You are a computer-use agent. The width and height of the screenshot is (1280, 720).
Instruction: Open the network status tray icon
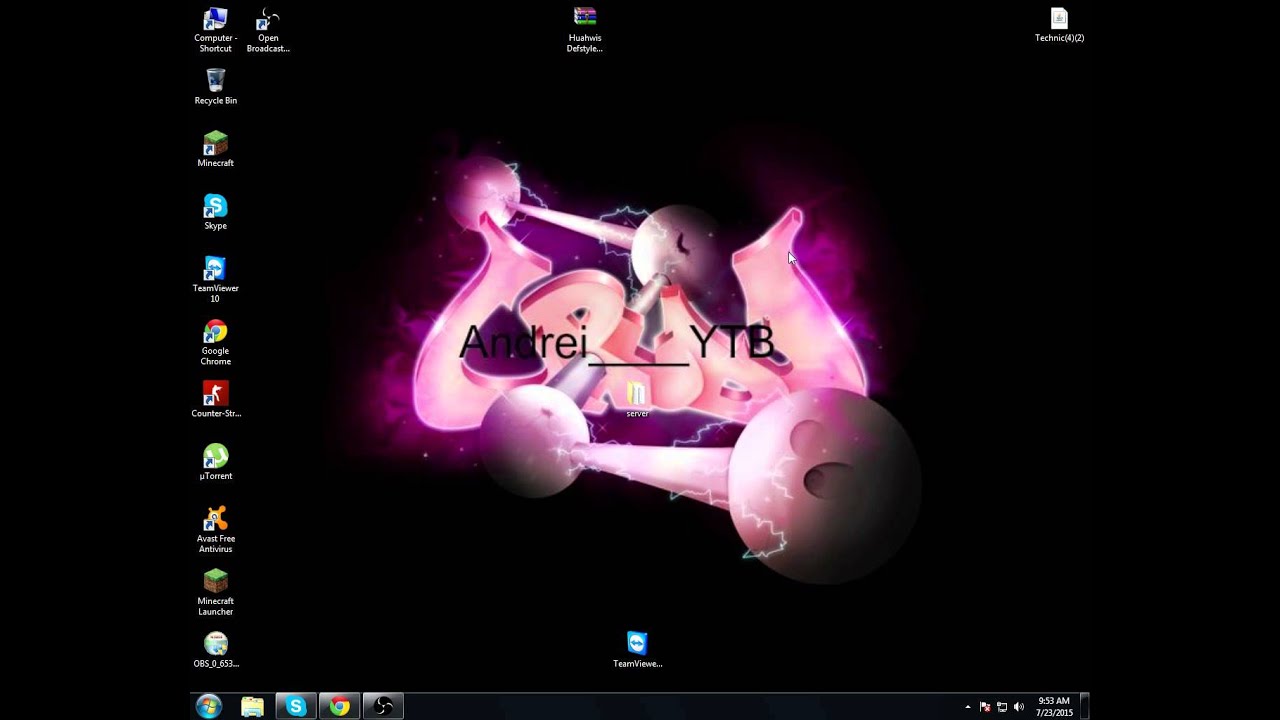[1002, 707]
